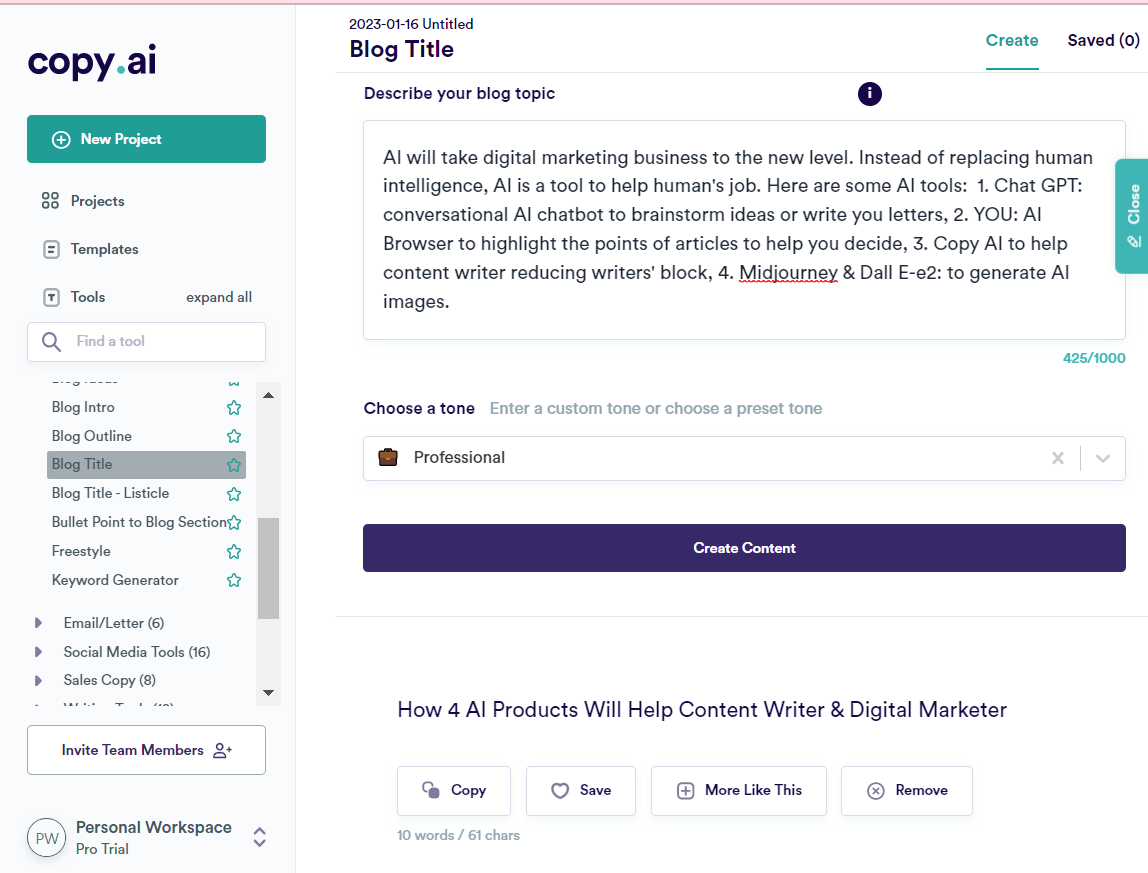Click the tools list scrollbar thumb
Viewport: 1148px width, 873px height.
tap(269, 568)
